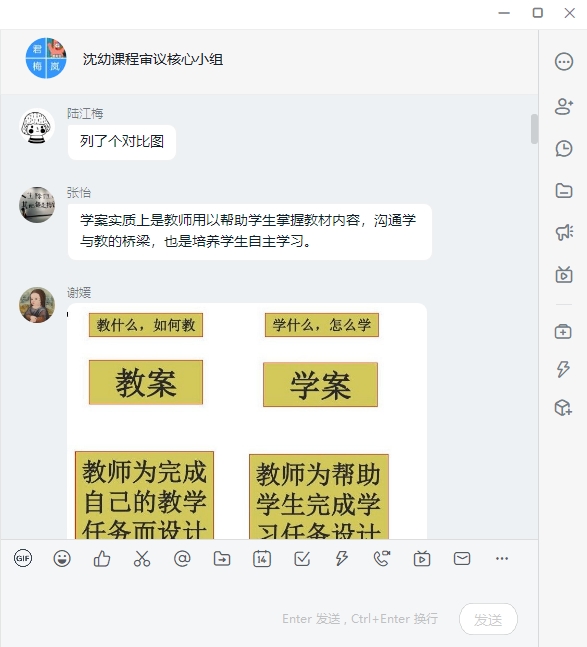The width and height of the screenshot is (587, 647).
Task: Create a task with checkmark icon
Action: [x=302, y=559]
